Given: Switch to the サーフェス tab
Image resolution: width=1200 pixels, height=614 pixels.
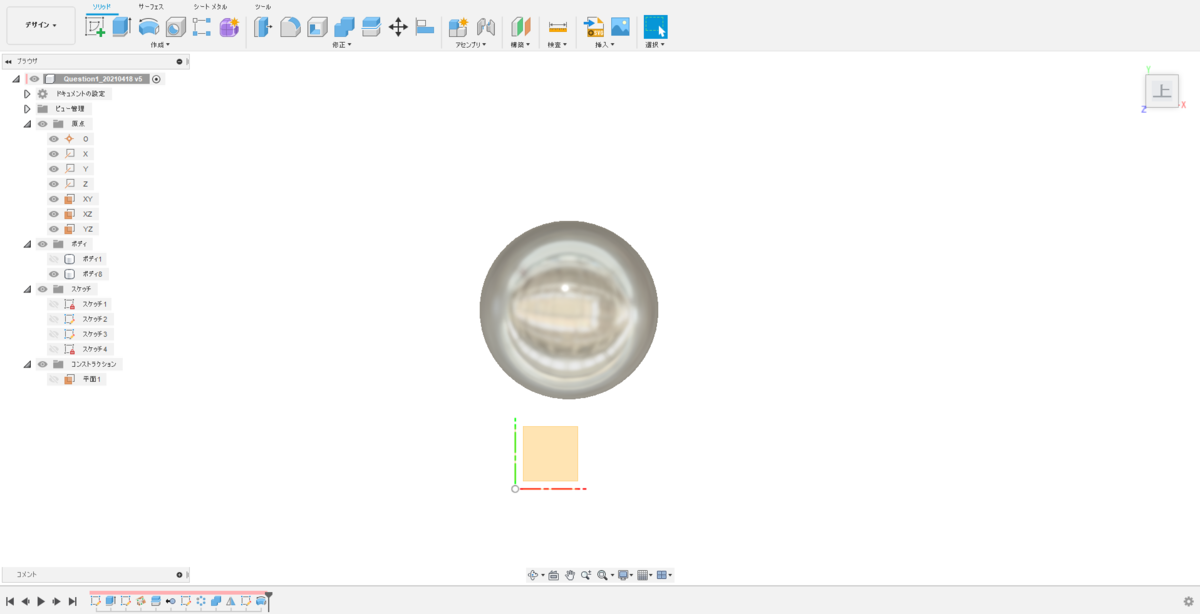Looking at the screenshot, I should click(151, 7).
